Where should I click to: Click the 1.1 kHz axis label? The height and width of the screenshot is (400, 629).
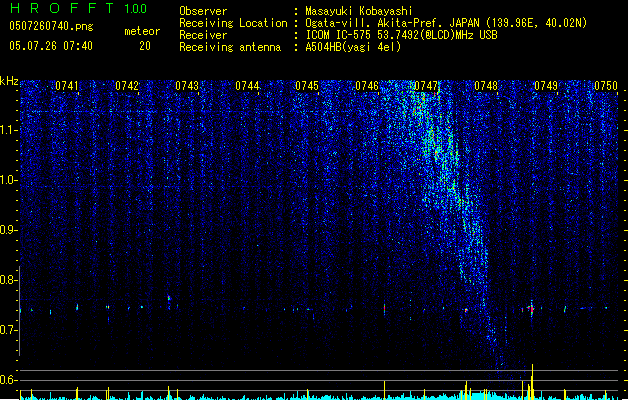click(9, 130)
